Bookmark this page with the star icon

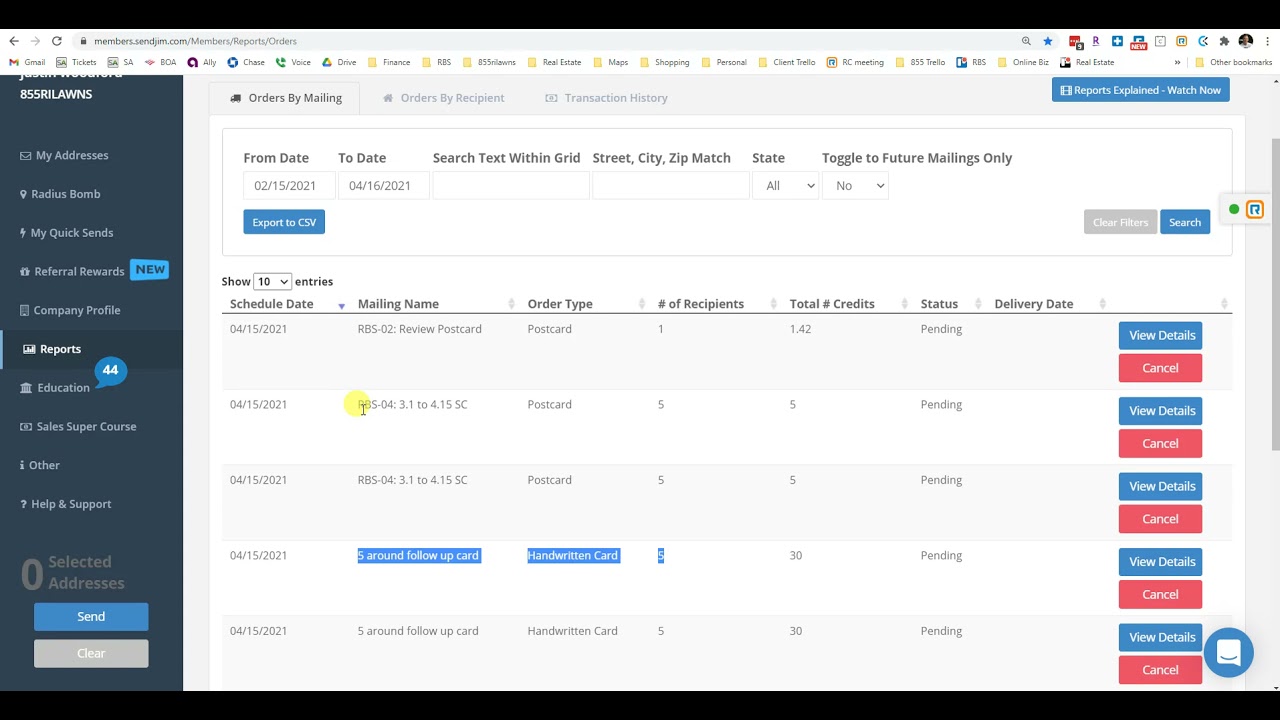point(1047,41)
